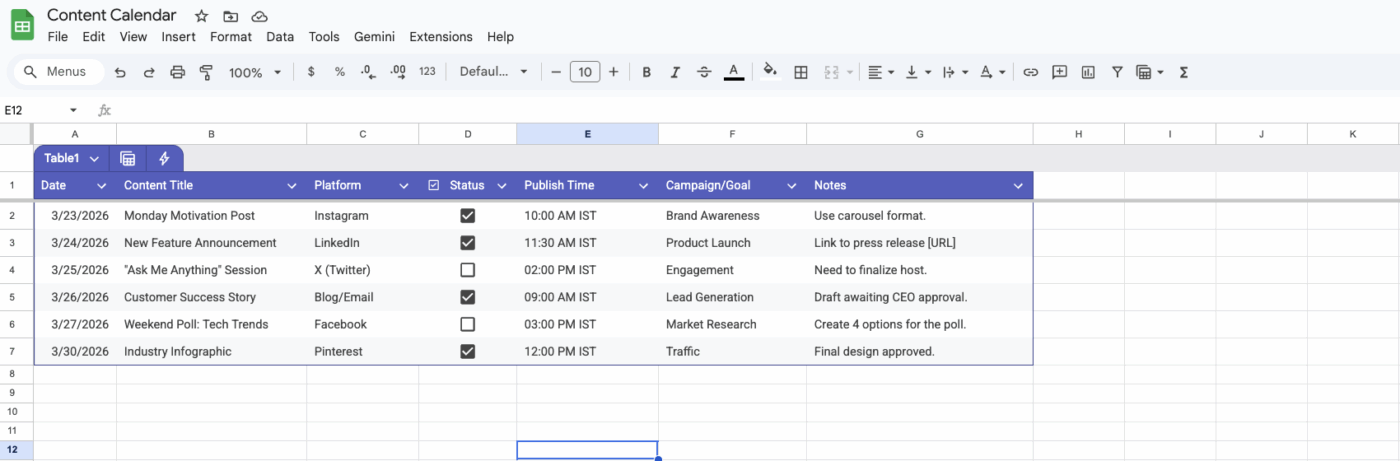The height and width of the screenshot is (461, 1400).
Task: Expand the Platform column filter dropdown
Action: coord(404,186)
